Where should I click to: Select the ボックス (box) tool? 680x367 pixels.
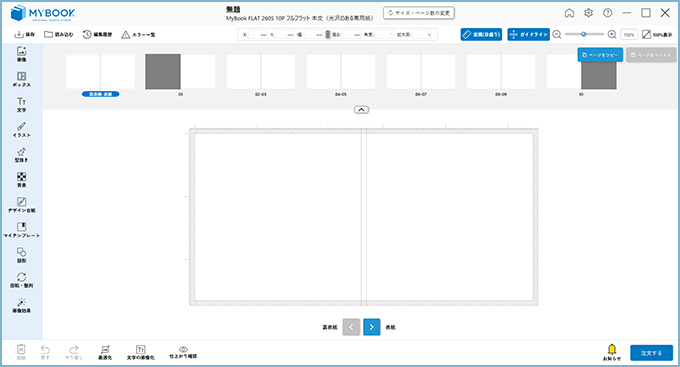point(21,79)
